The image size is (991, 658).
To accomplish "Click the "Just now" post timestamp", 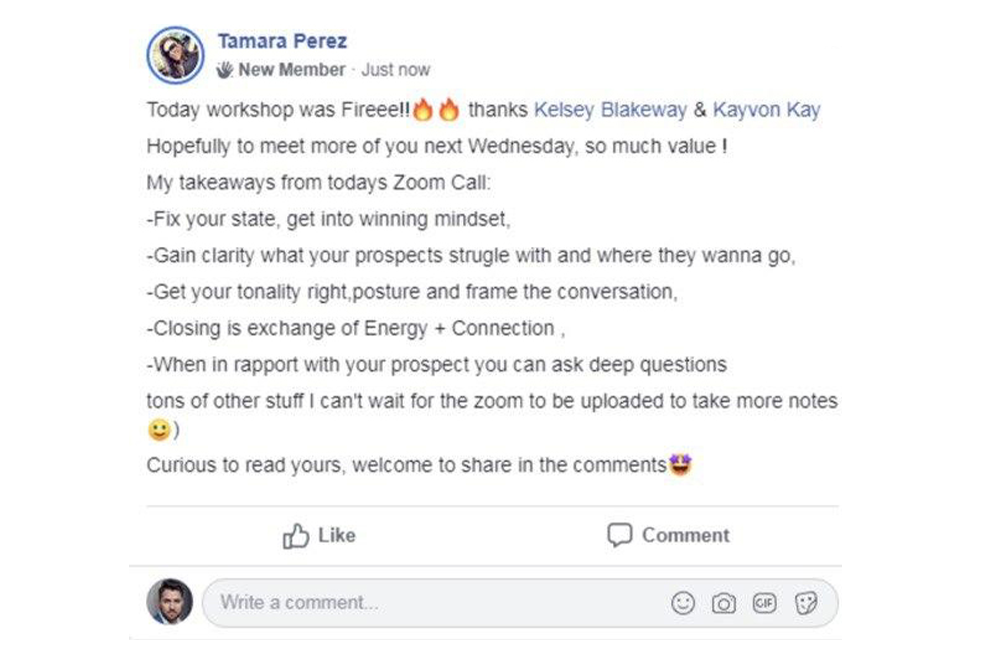I will [396, 70].
